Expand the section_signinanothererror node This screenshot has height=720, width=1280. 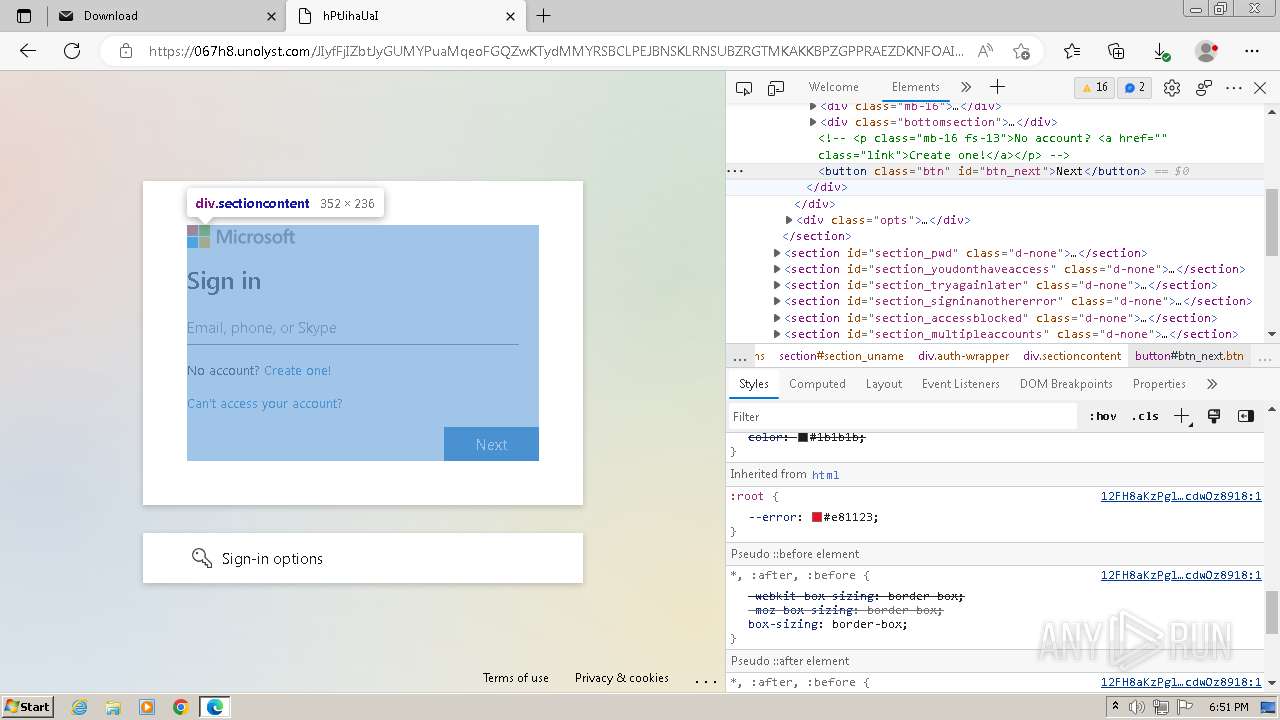click(777, 301)
